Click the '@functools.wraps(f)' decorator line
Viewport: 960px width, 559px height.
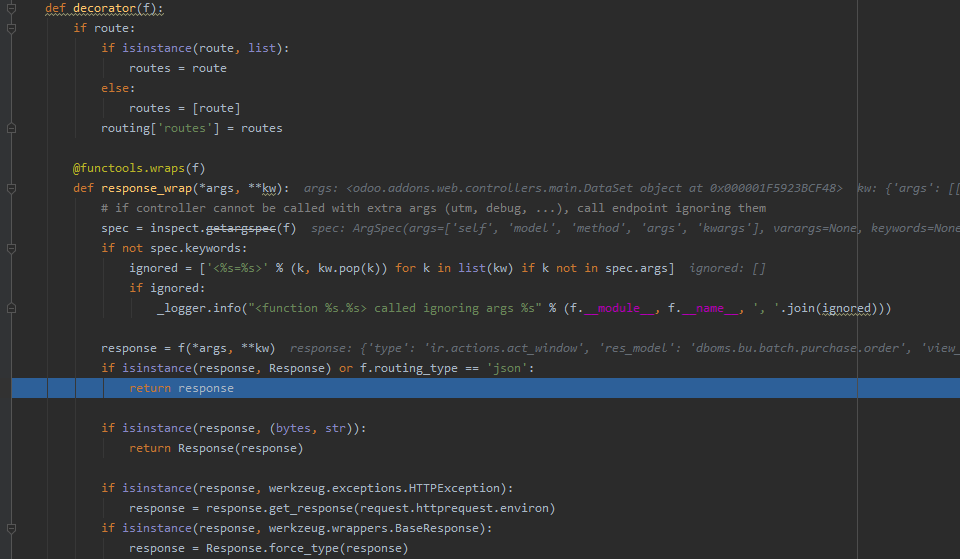[x=139, y=168]
